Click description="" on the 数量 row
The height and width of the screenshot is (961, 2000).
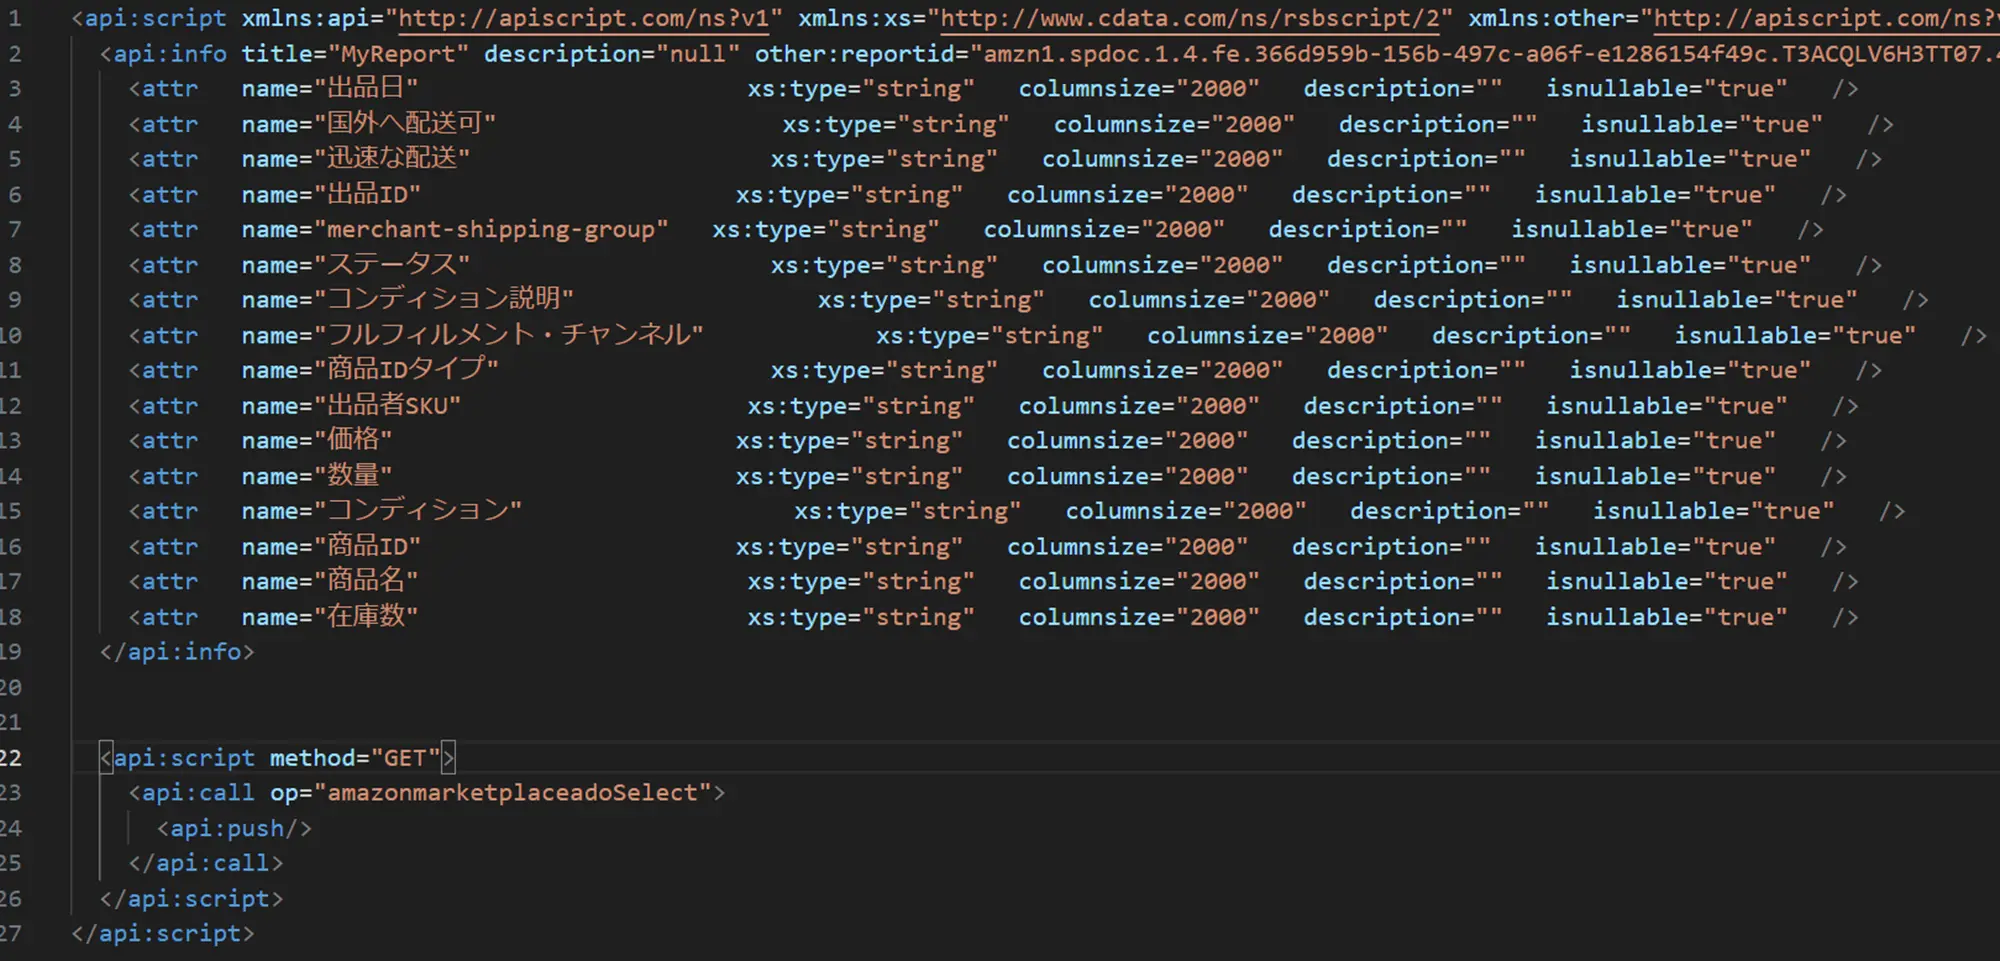click(x=1391, y=476)
